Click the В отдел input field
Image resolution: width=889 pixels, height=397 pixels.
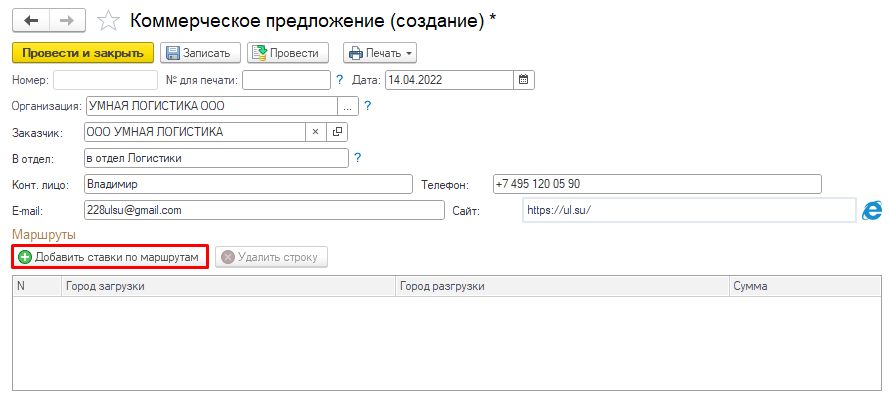pyautogui.click(x=216, y=158)
